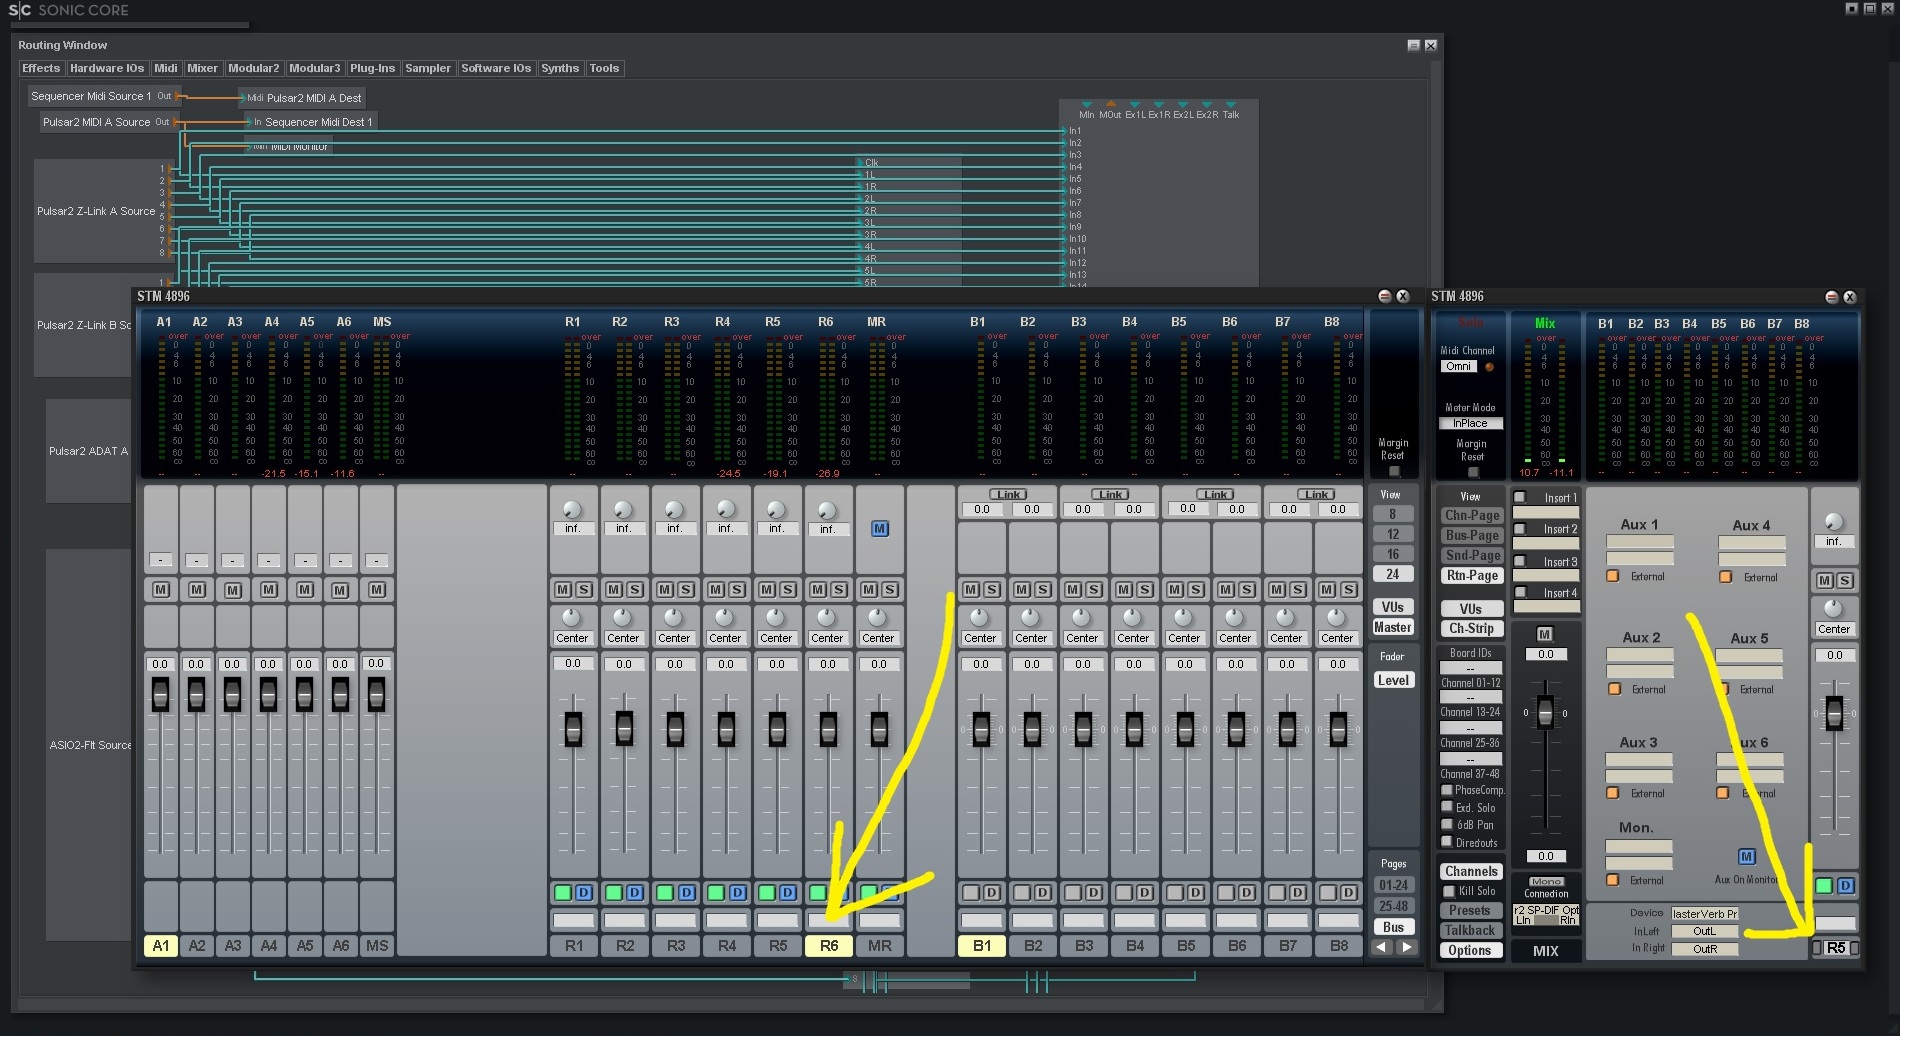This screenshot has width=1928, height=1060.
Task: Open the Device field dropdown
Action: 1705,914
